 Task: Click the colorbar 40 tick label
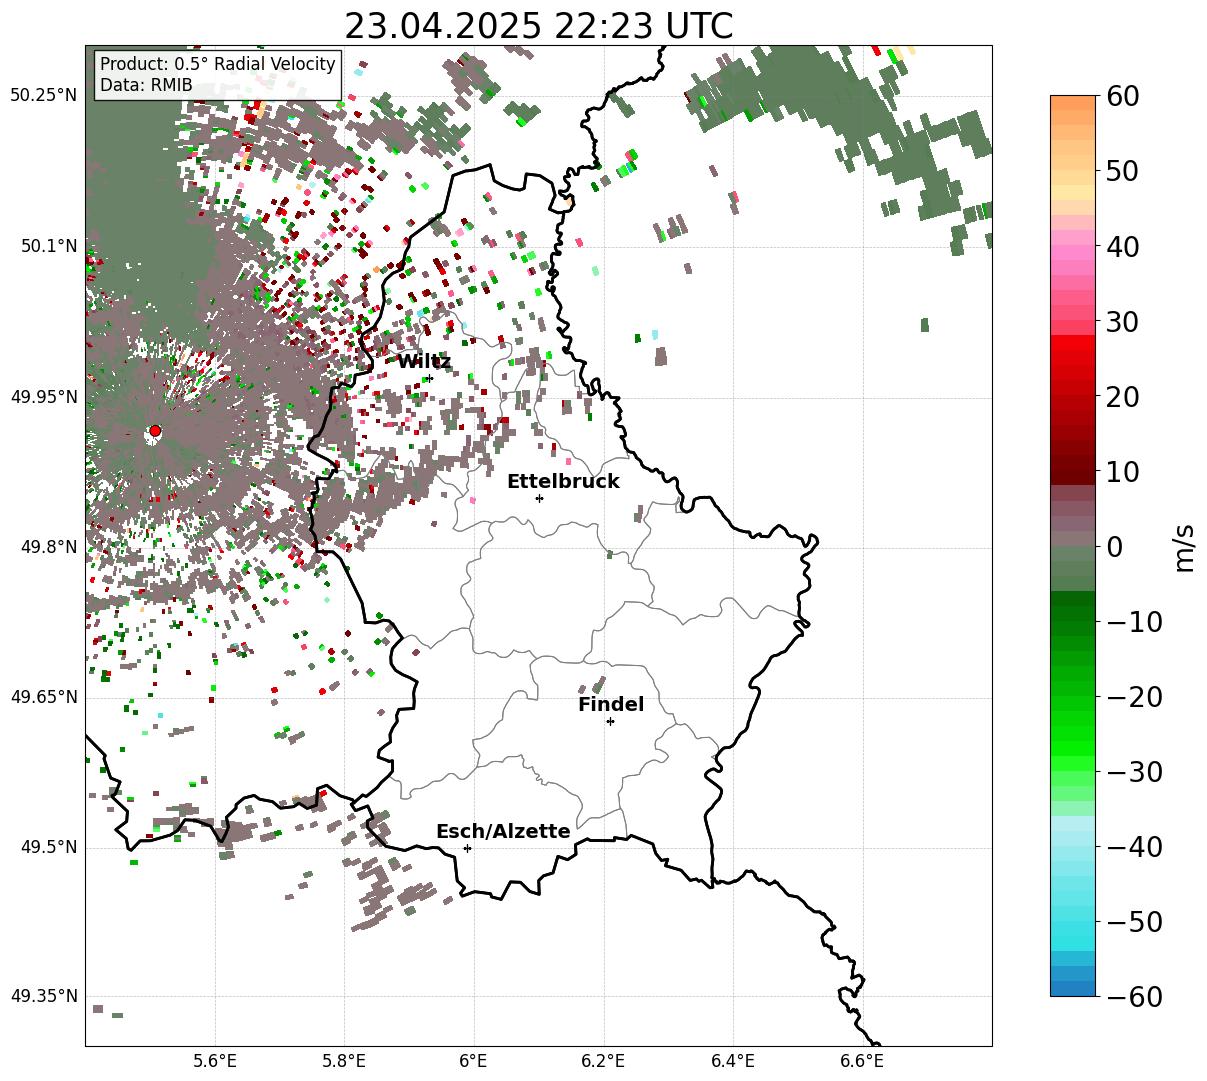tap(1121, 246)
